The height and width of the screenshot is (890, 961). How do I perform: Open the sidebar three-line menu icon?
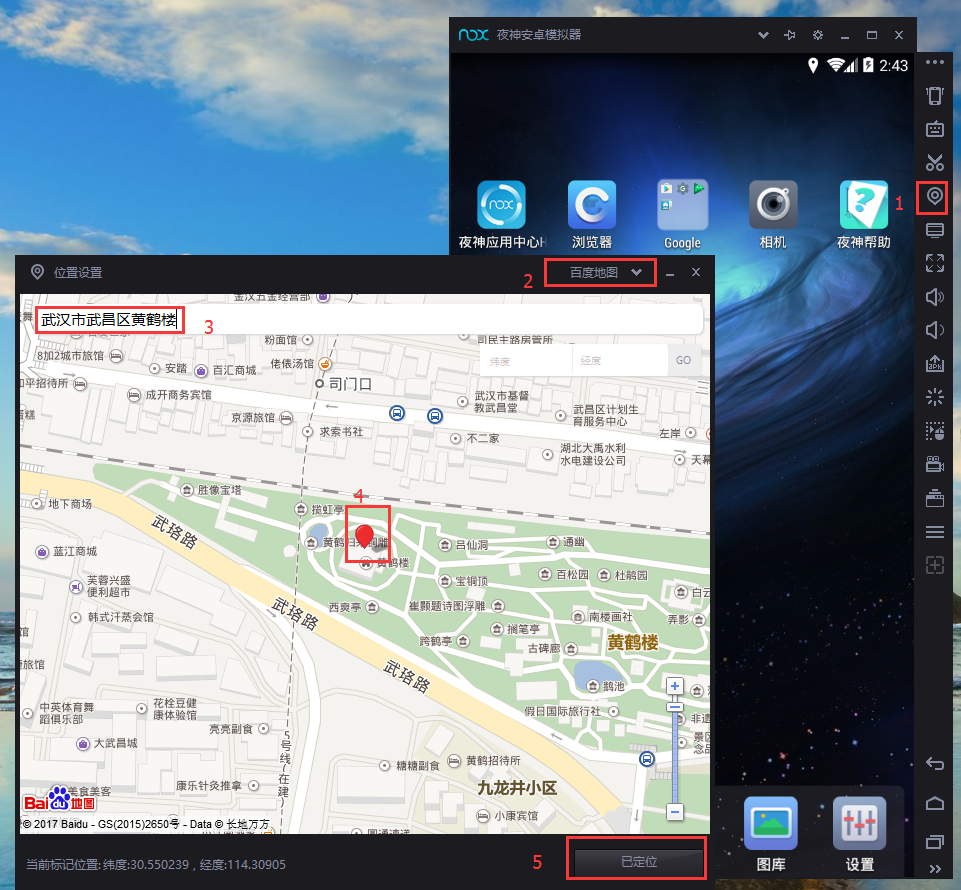click(x=935, y=531)
